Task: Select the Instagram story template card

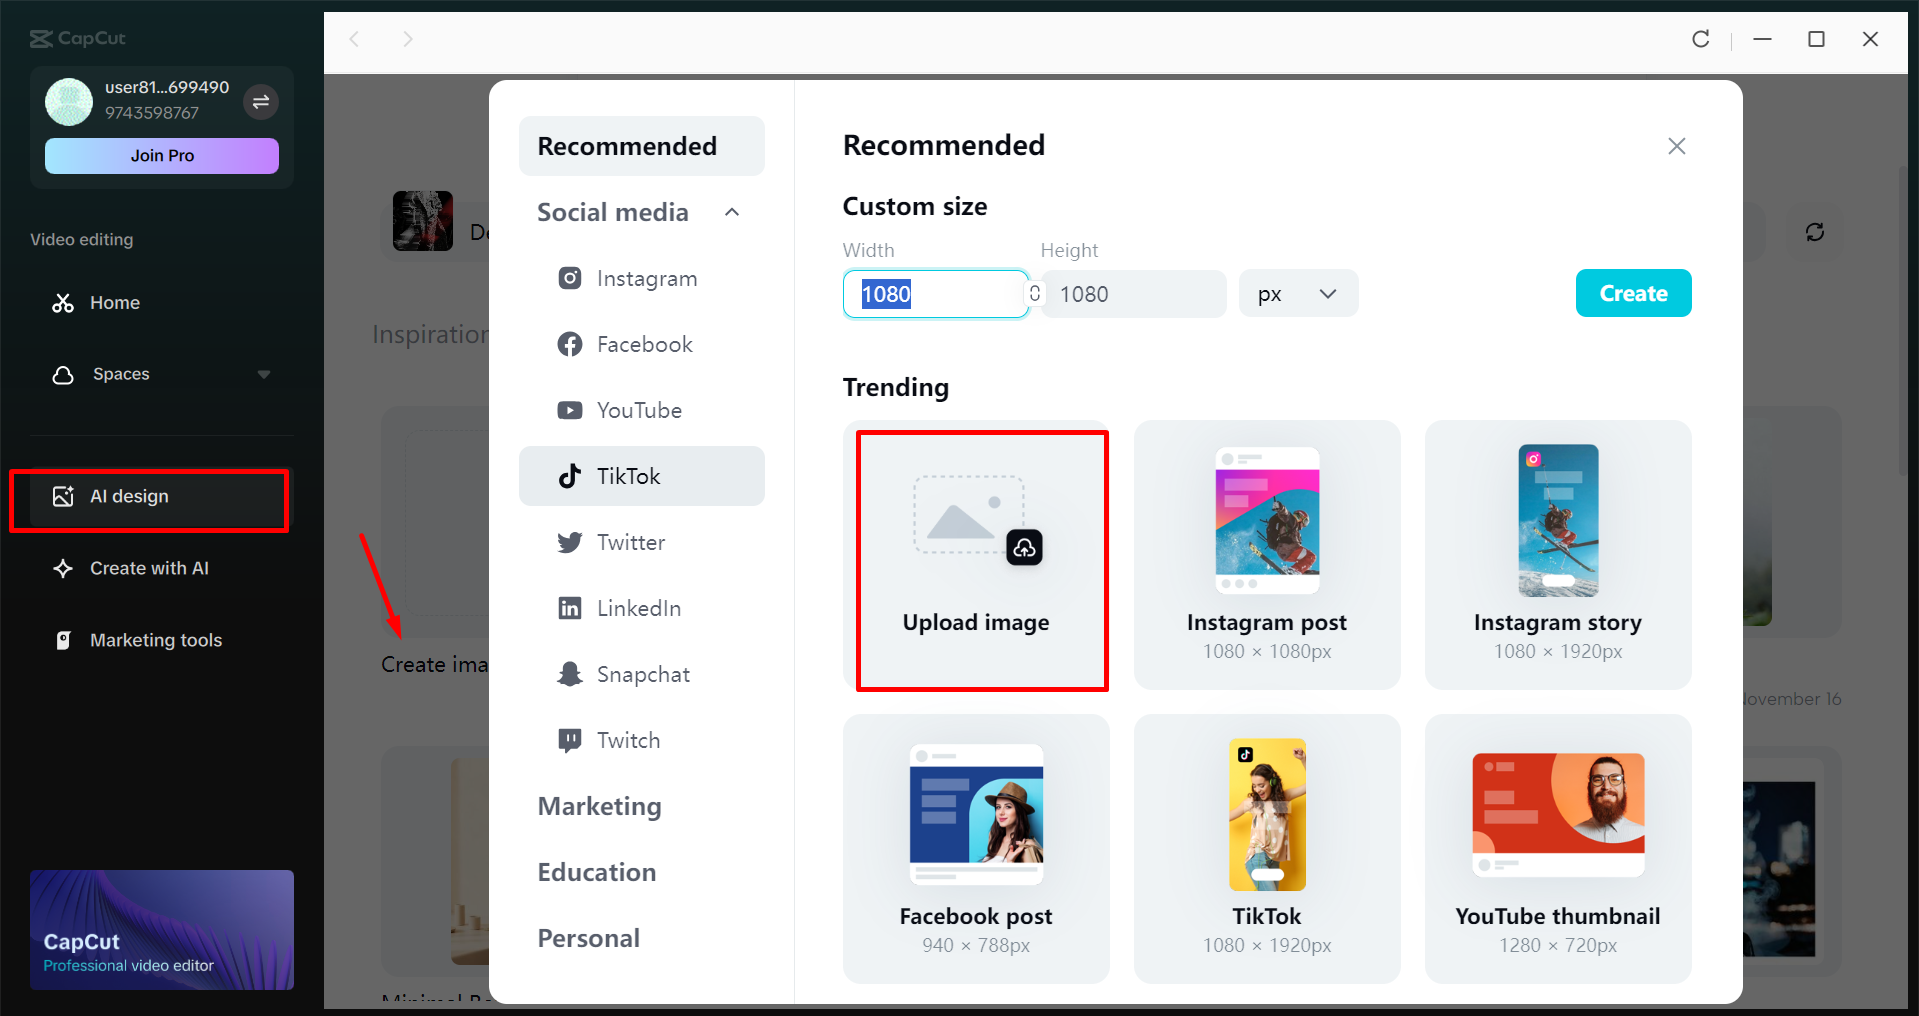Action: point(1556,556)
